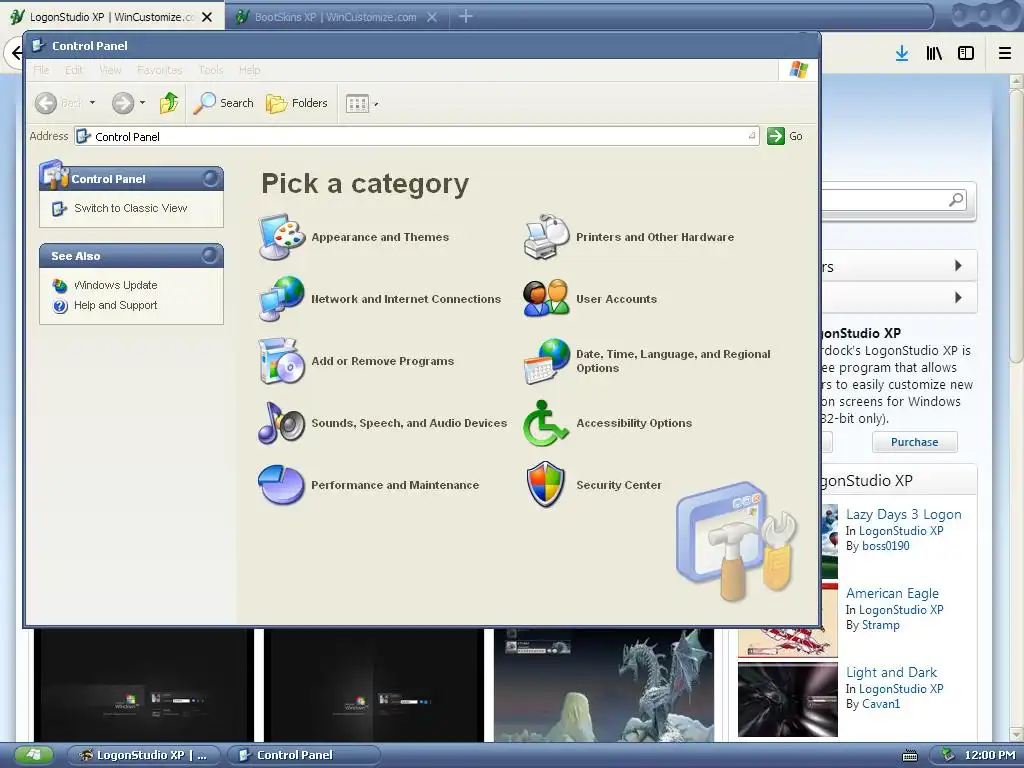Open Network and Internet Connections icon
This screenshot has width=1024, height=768.
pyautogui.click(x=281, y=298)
